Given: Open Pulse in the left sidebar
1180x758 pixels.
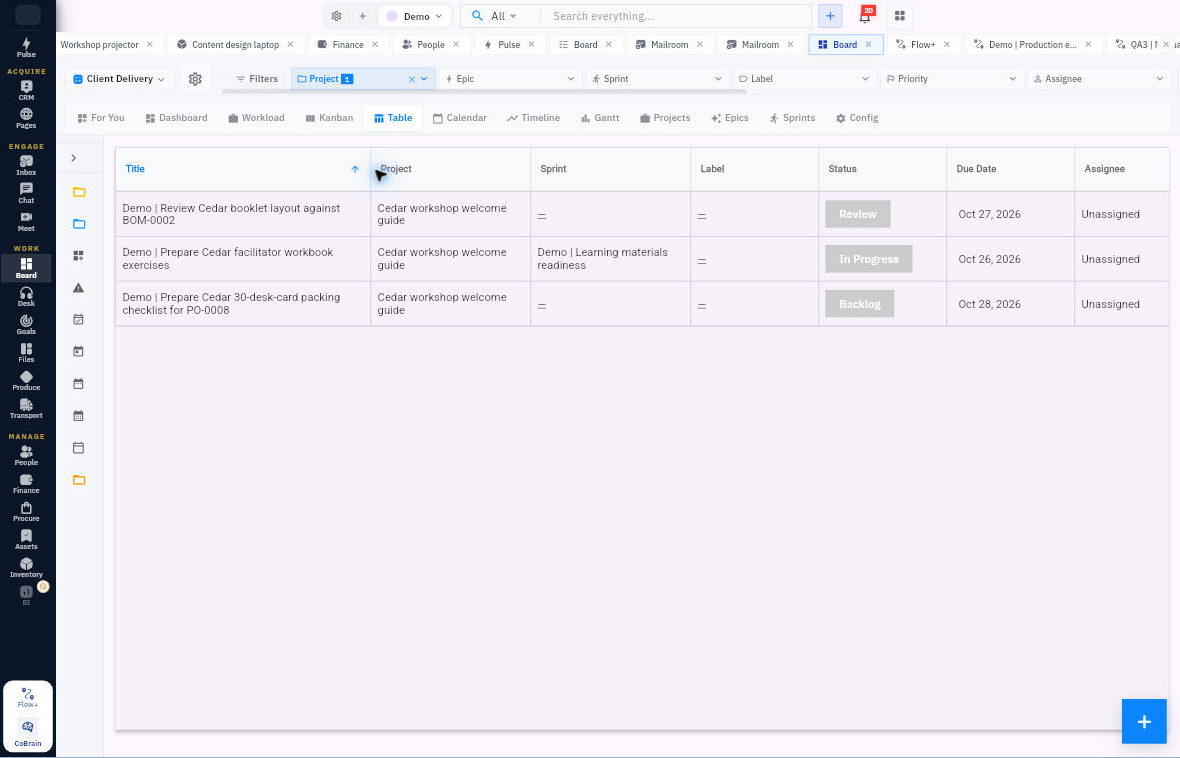Looking at the screenshot, I should [26, 47].
